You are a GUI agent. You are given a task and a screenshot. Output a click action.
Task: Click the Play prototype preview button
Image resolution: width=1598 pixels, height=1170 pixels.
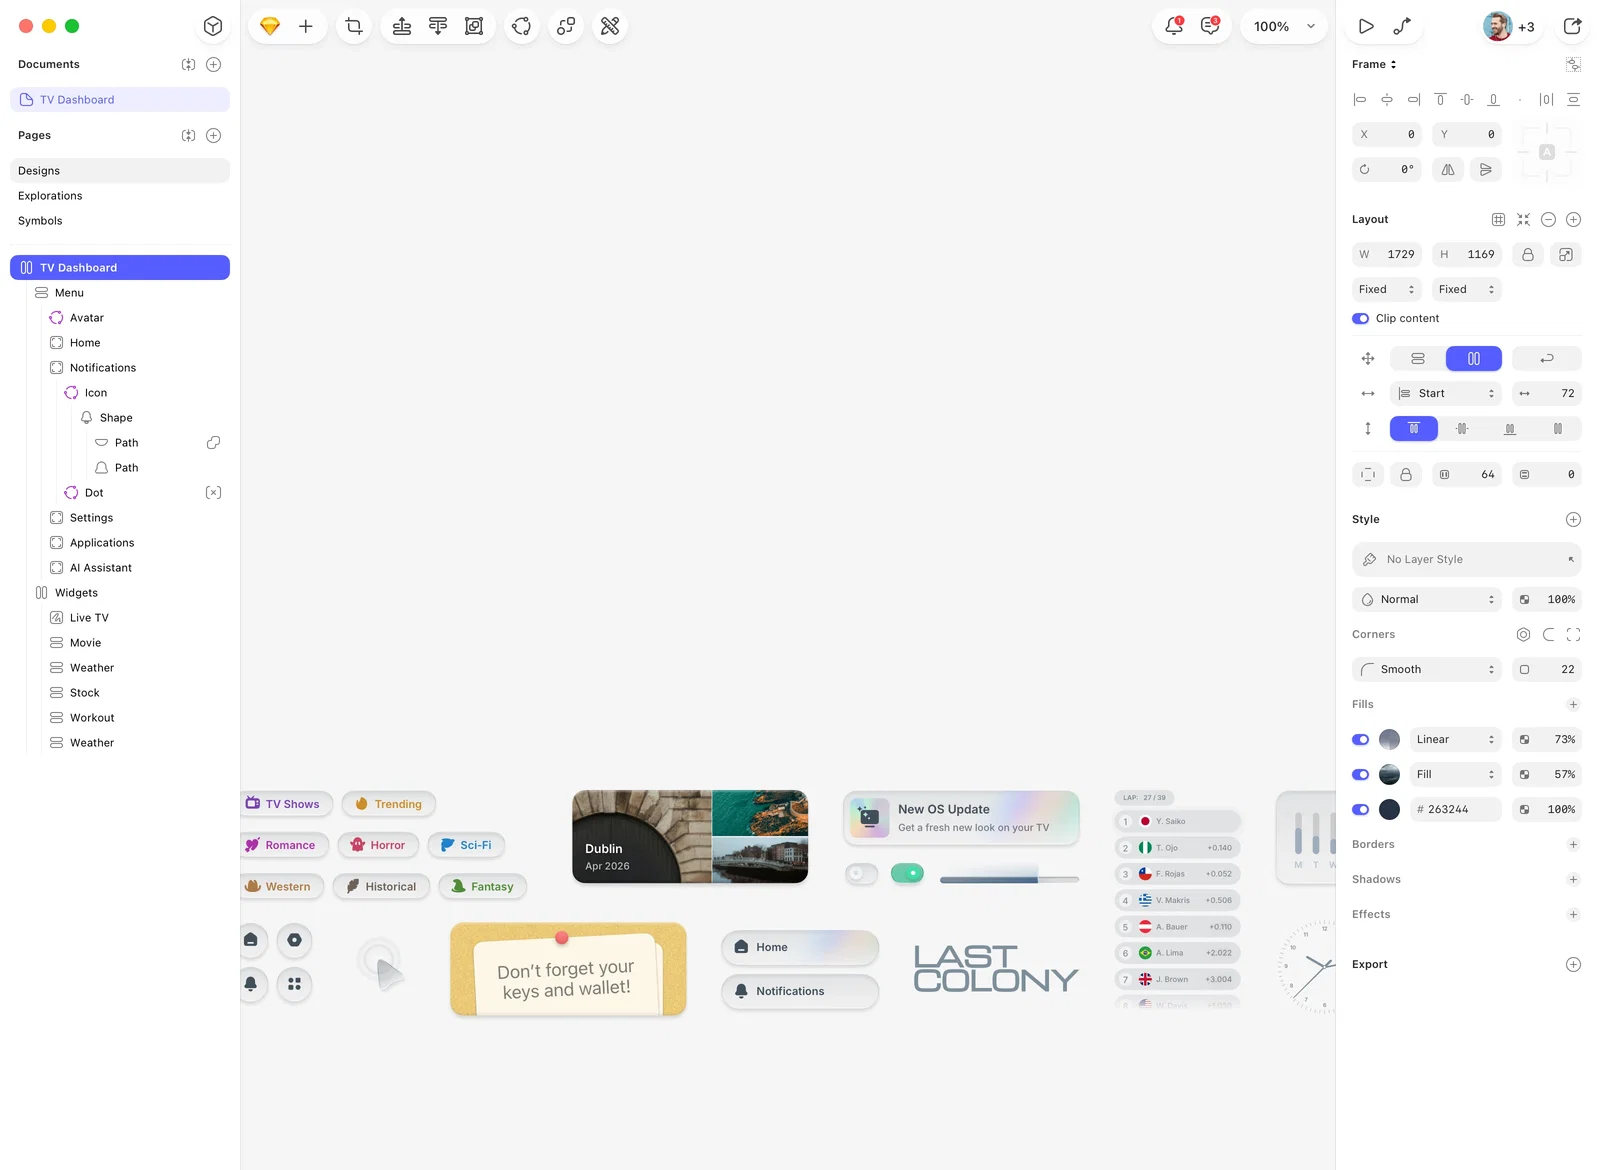pyautogui.click(x=1366, y=26)
